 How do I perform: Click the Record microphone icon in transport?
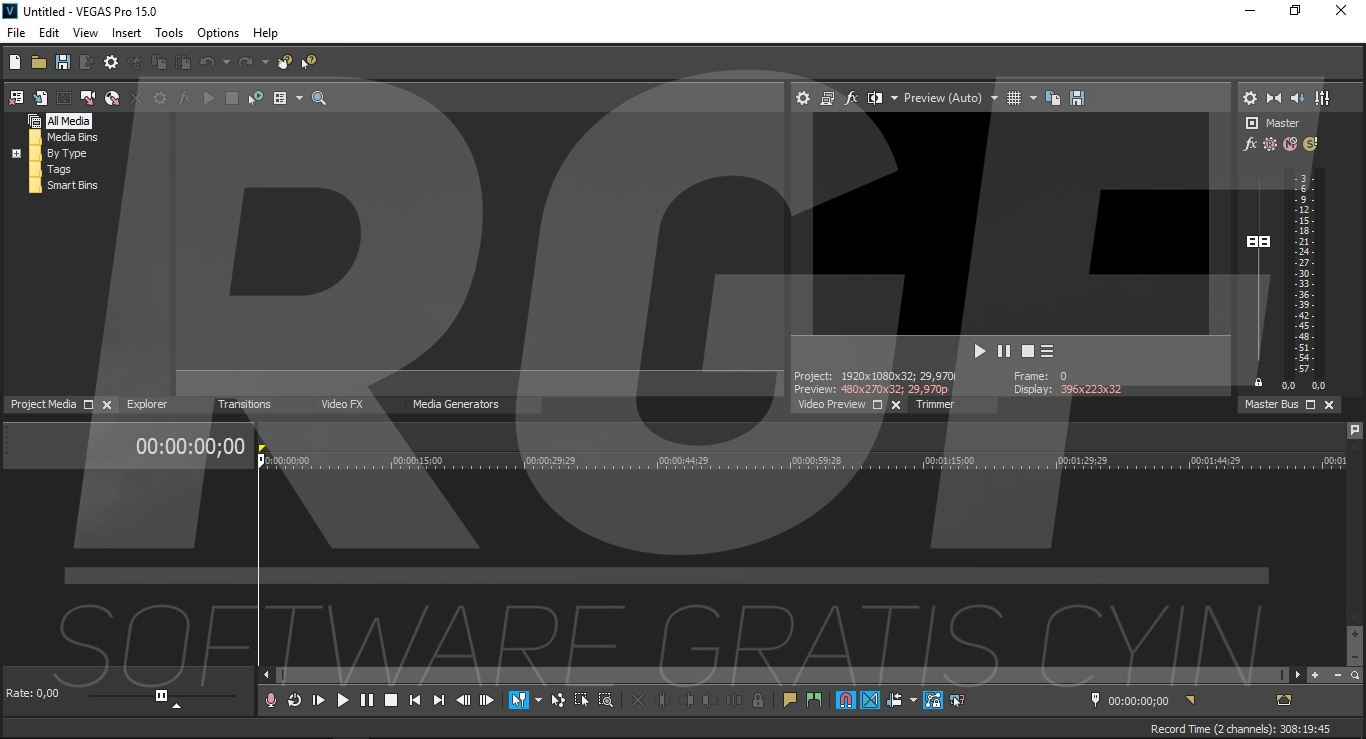pyautogui.click(x=270, y=700)
